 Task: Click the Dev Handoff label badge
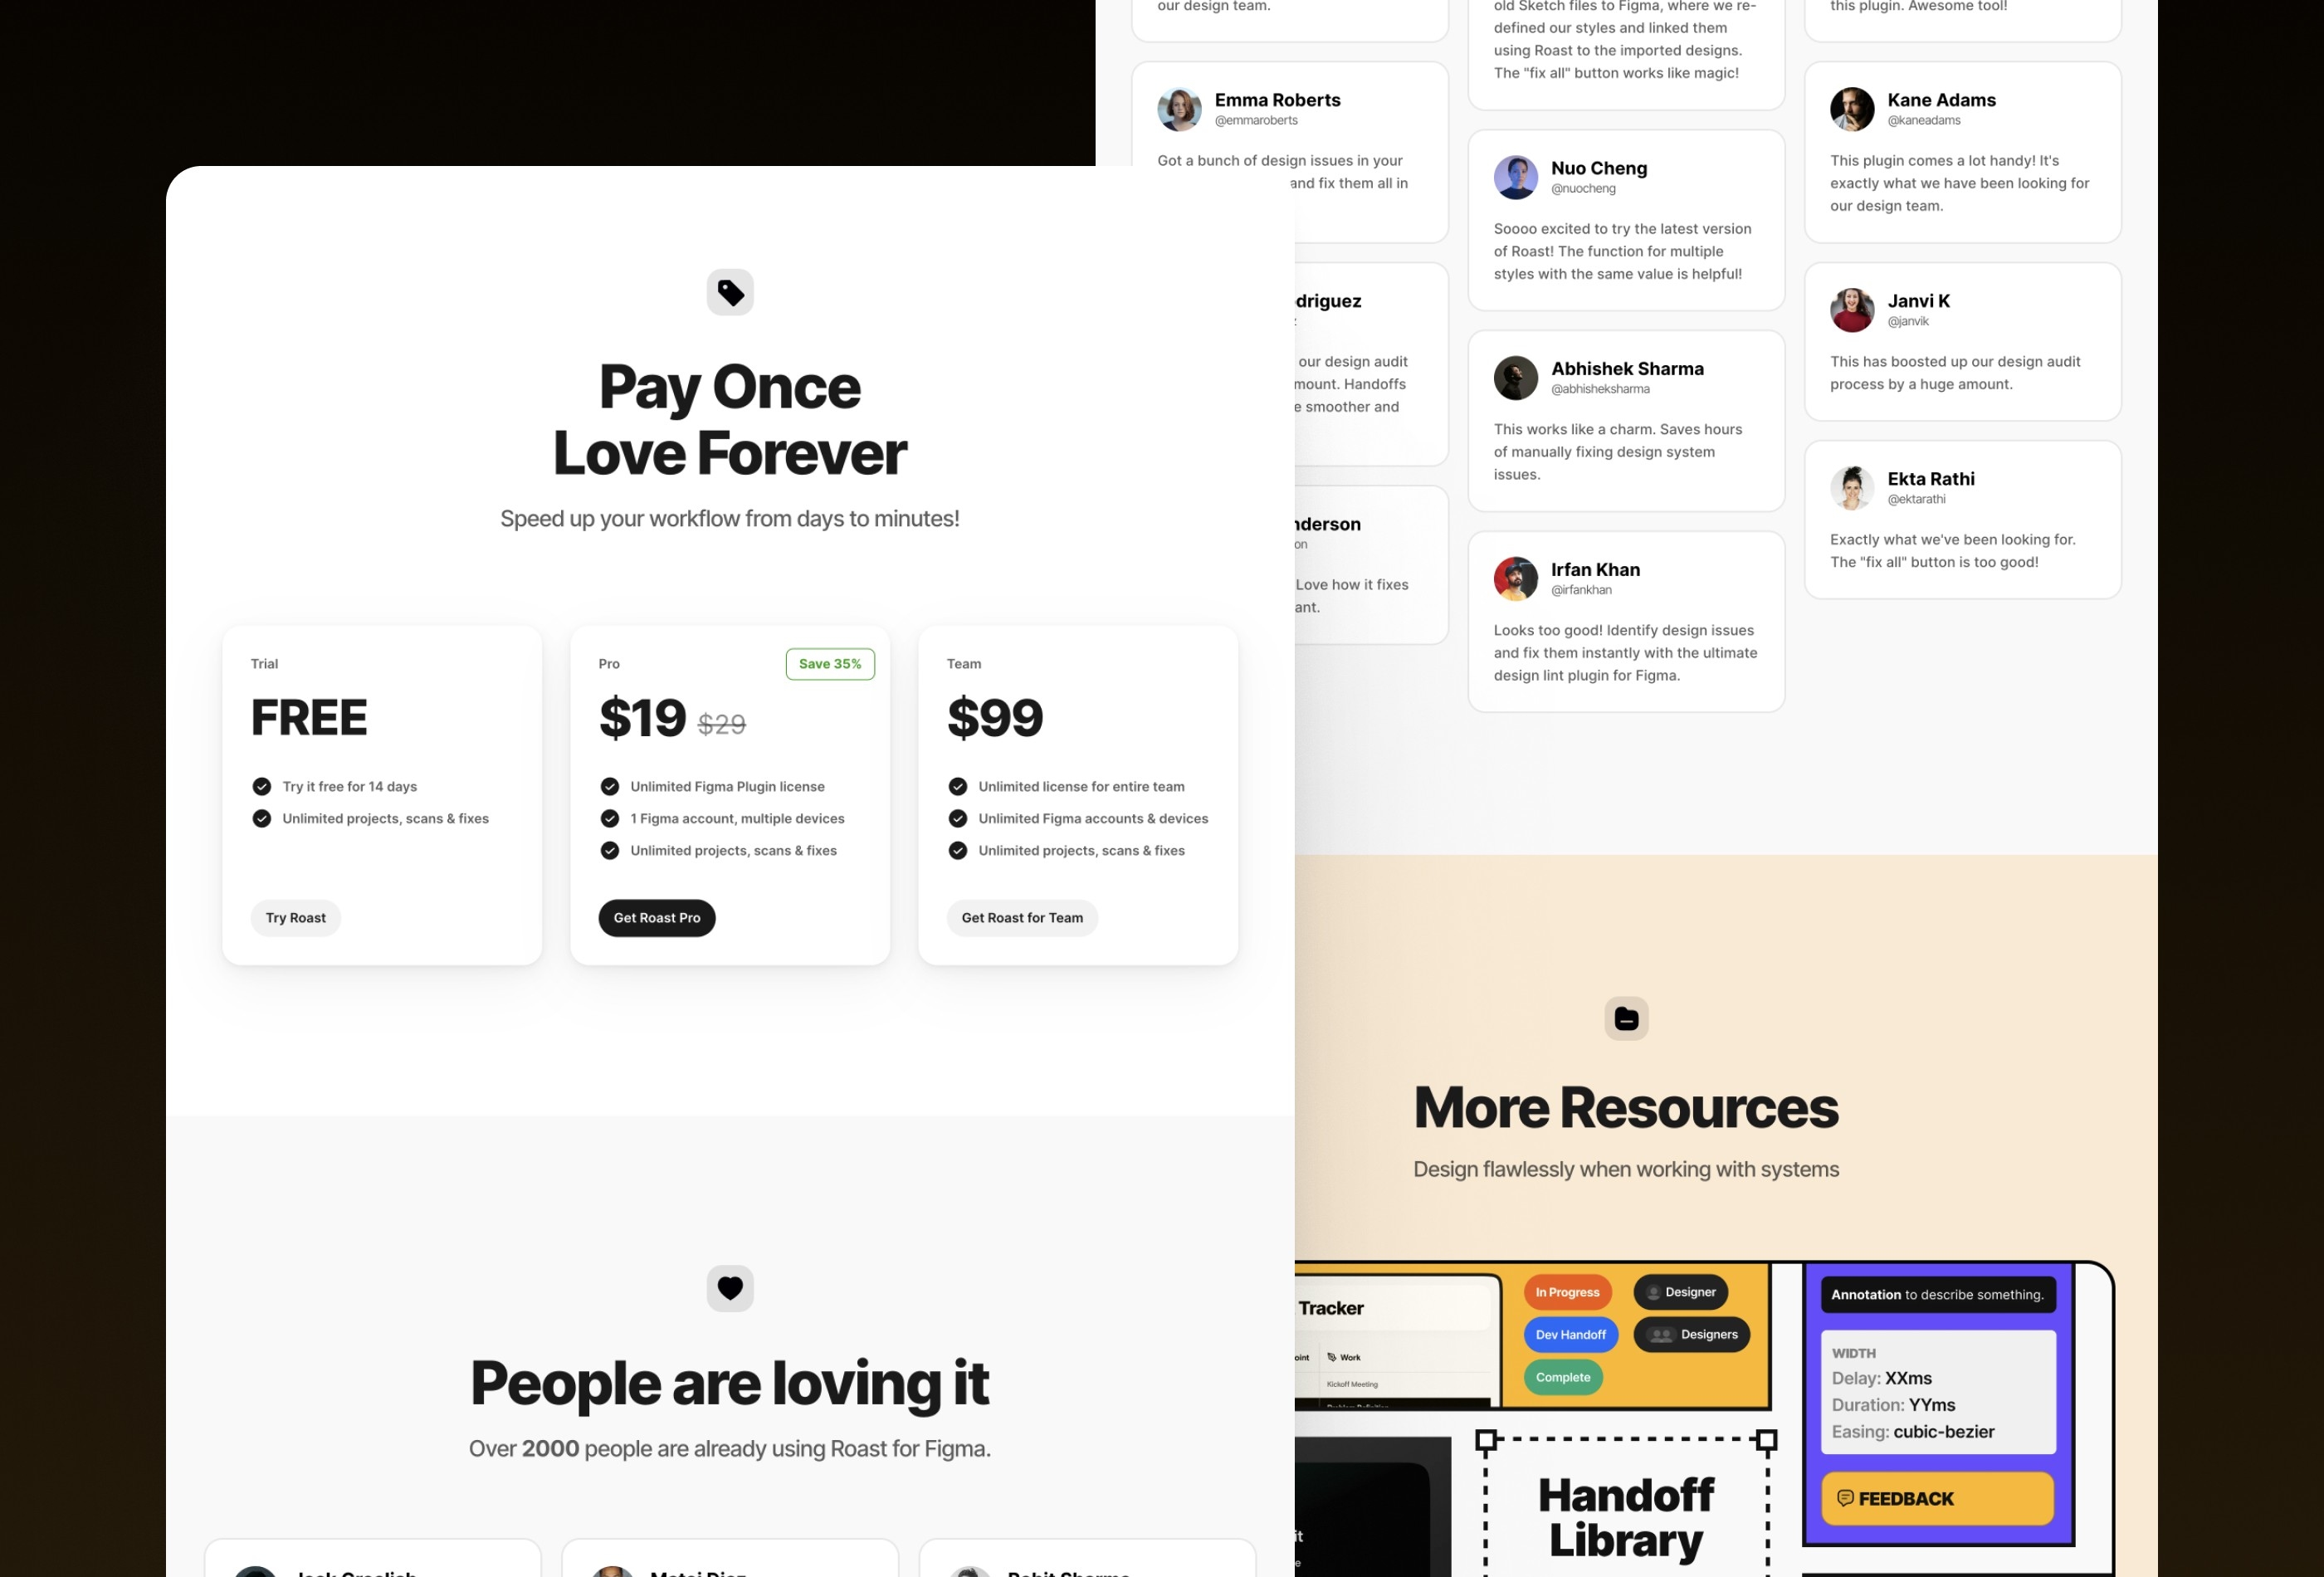(1564, 1334)
